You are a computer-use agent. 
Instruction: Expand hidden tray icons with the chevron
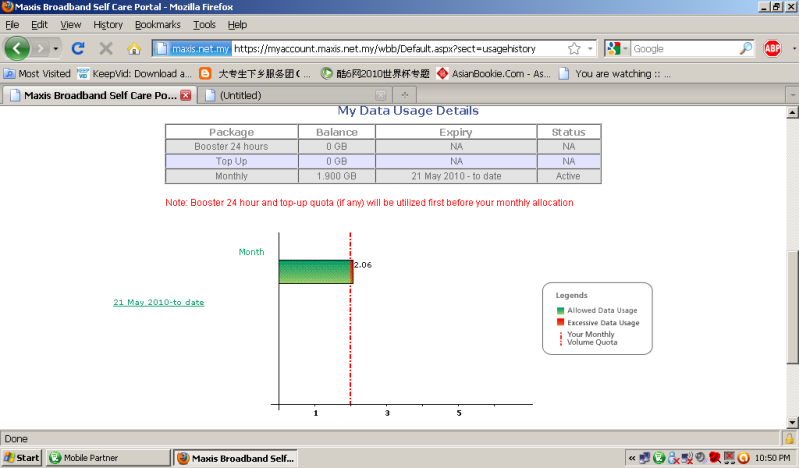click(632, 458)
